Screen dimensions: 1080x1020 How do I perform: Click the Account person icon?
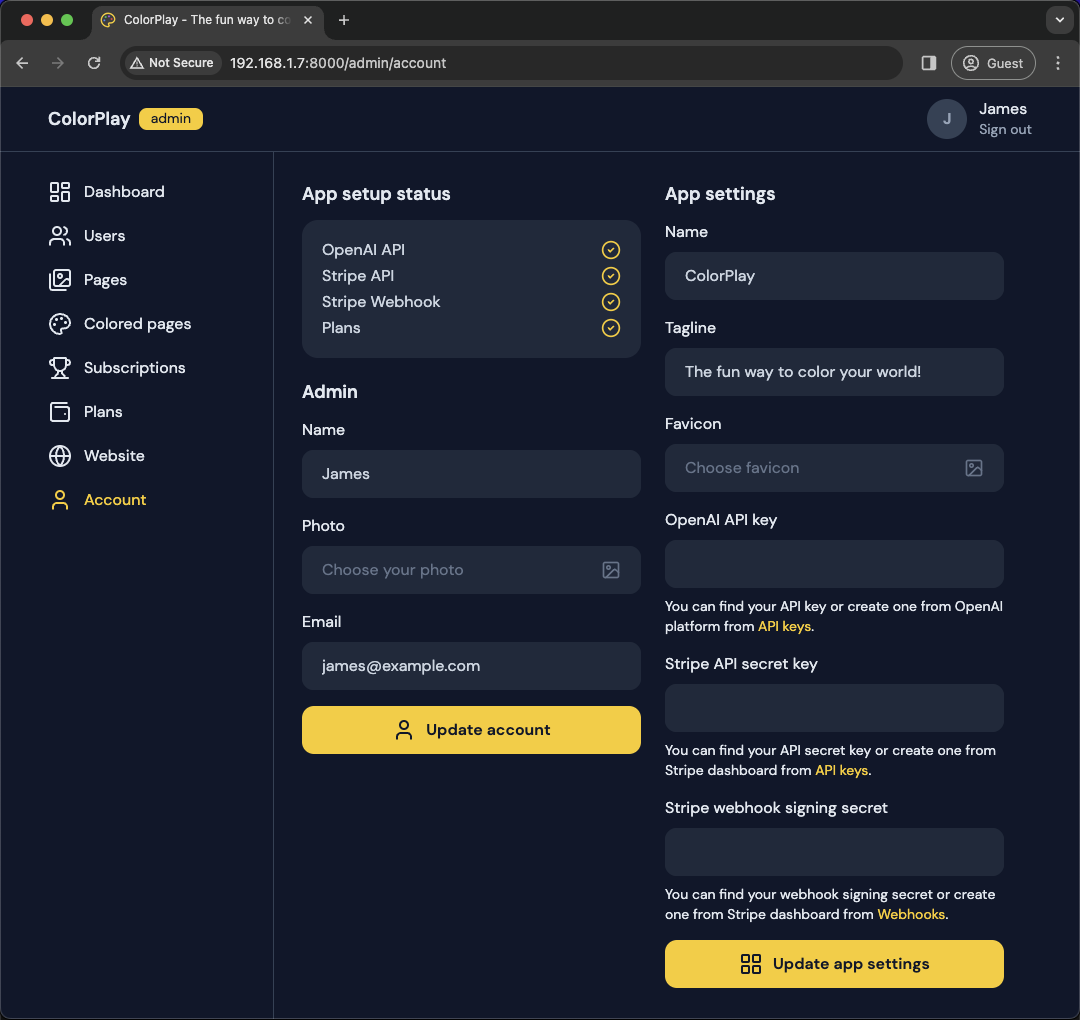pos(59,499)
